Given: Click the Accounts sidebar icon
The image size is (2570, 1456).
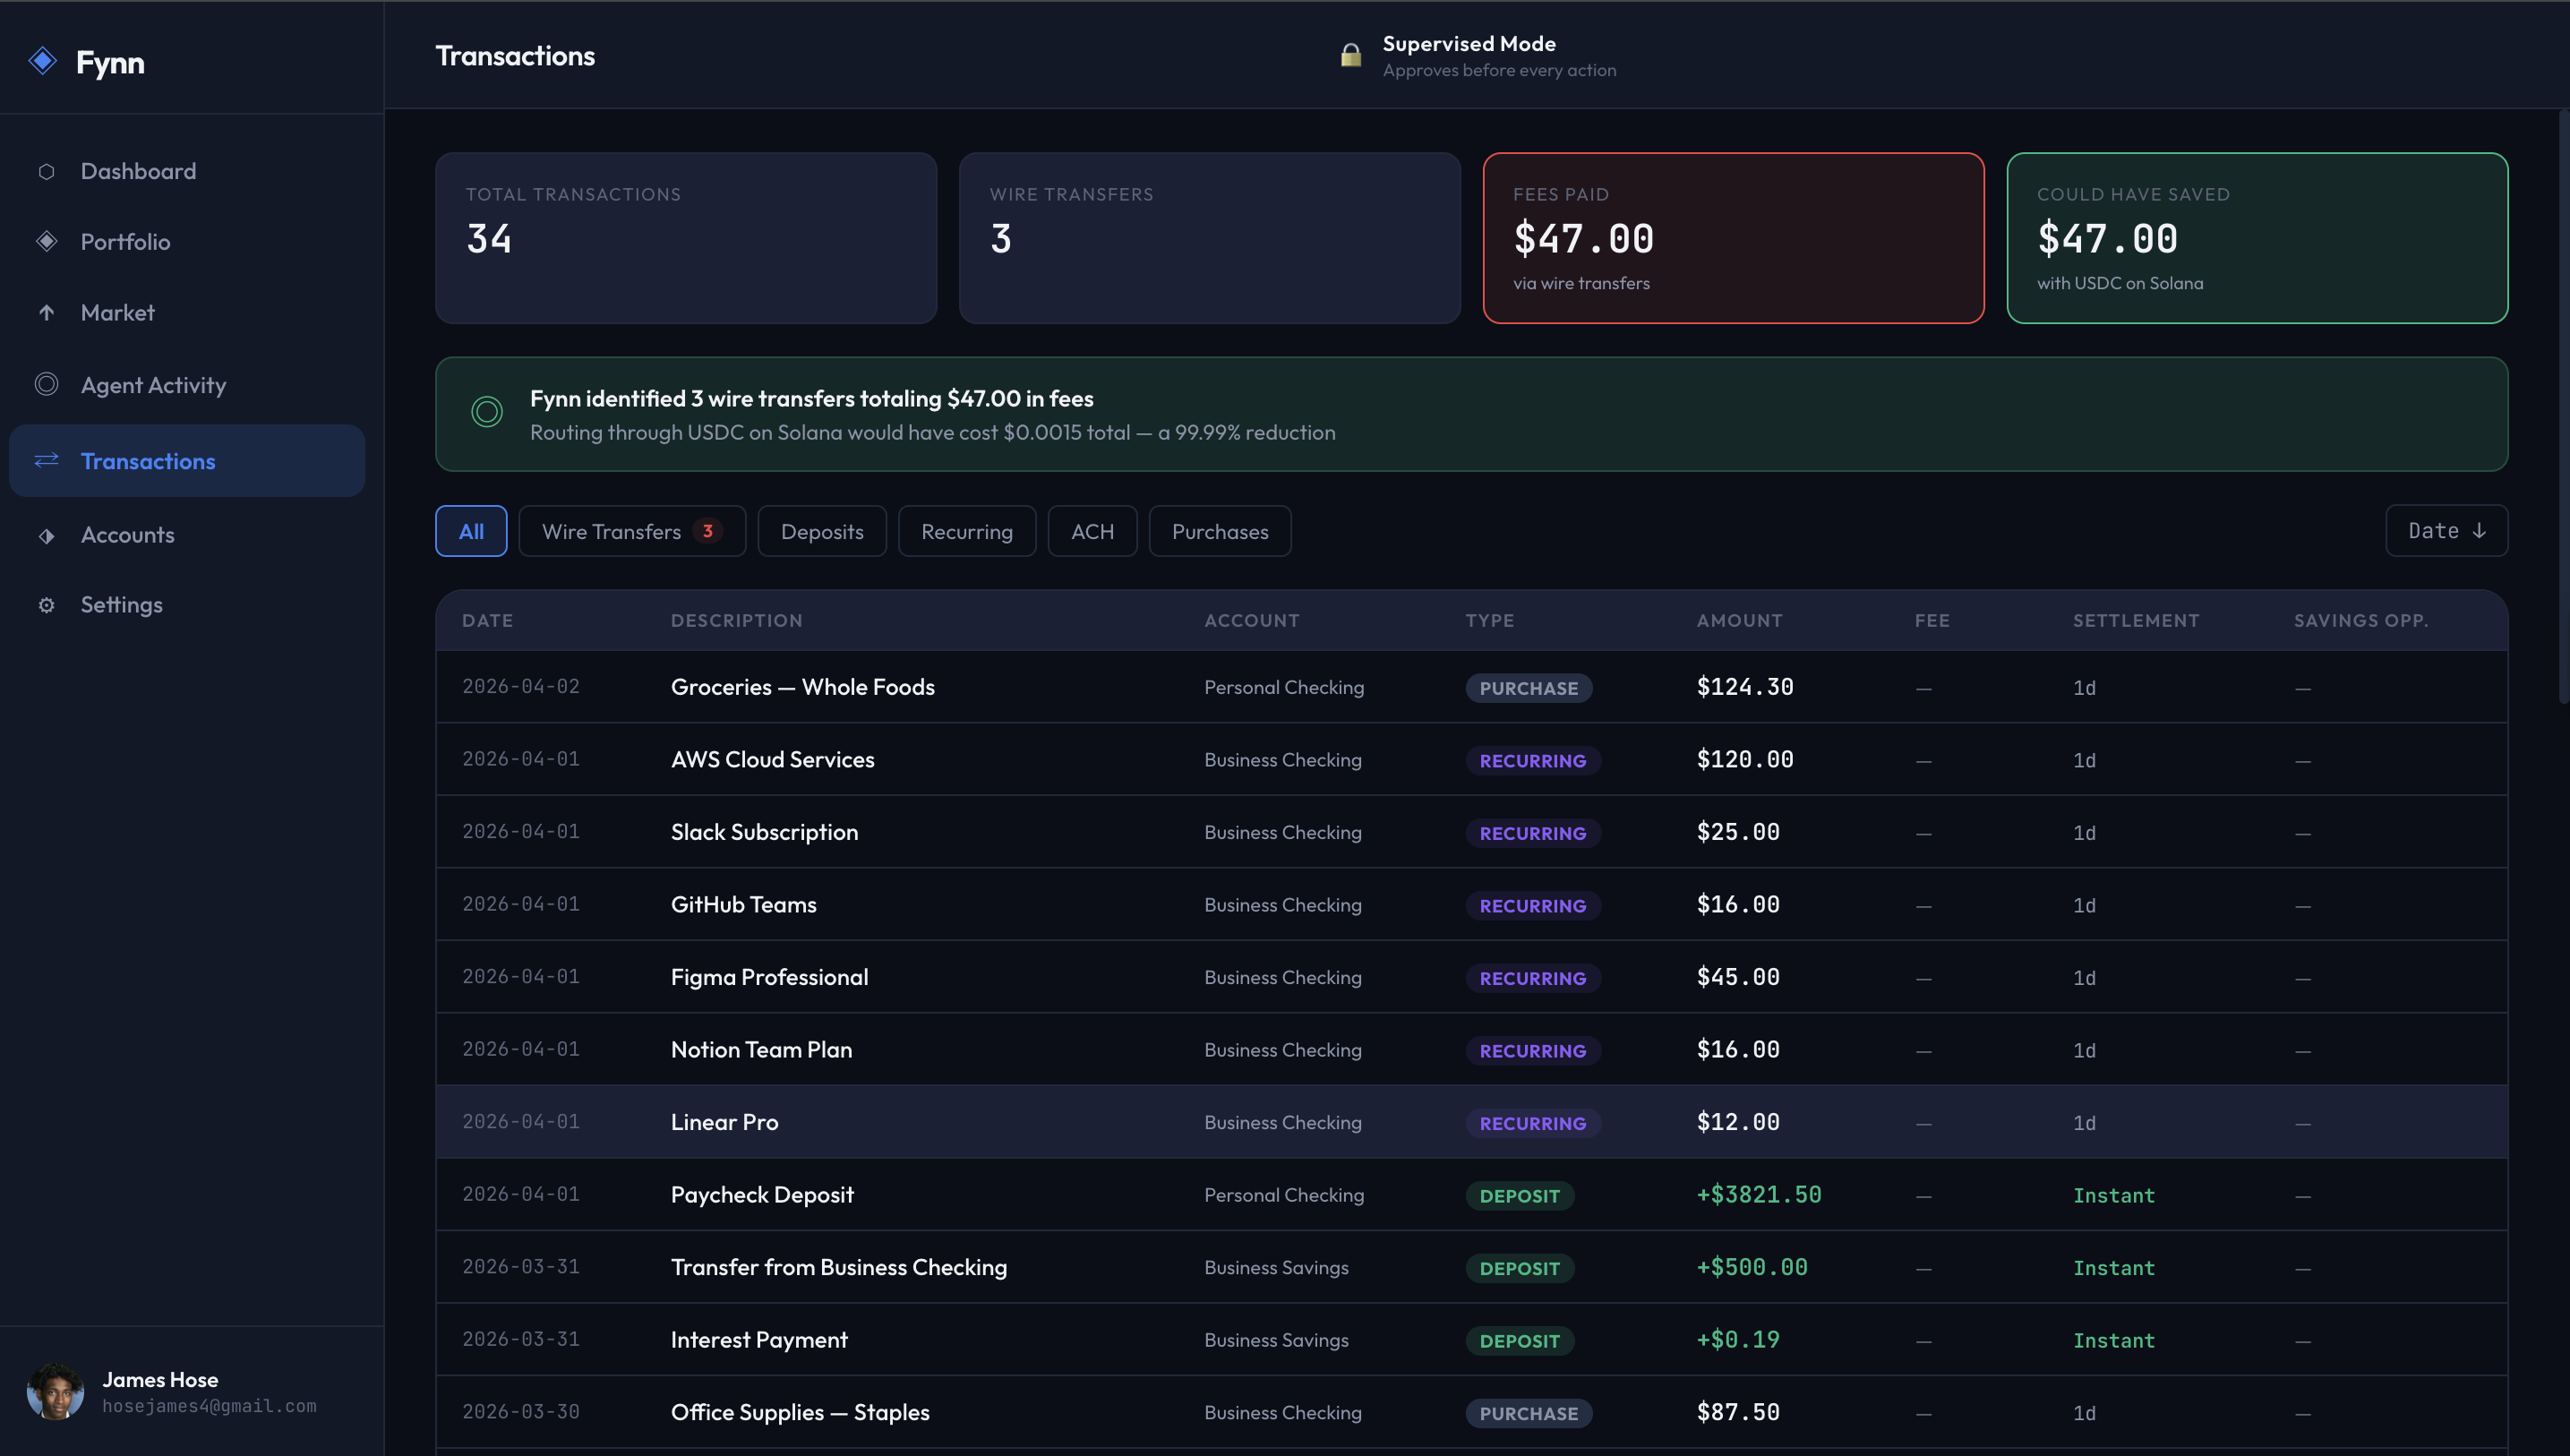Looking at the screenshot, I should click(46, 536).
